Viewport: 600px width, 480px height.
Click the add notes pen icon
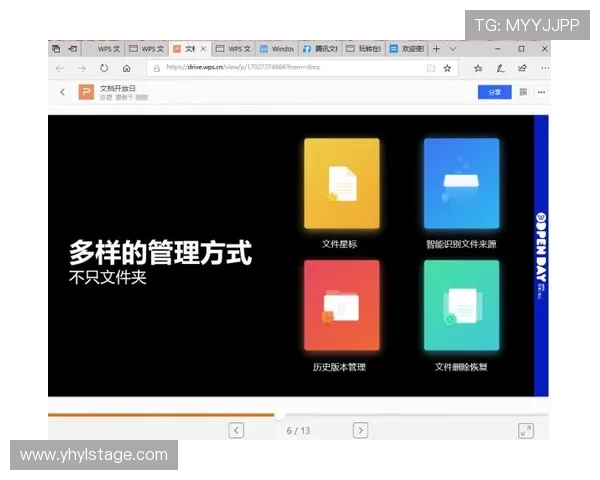click(500, 68)
